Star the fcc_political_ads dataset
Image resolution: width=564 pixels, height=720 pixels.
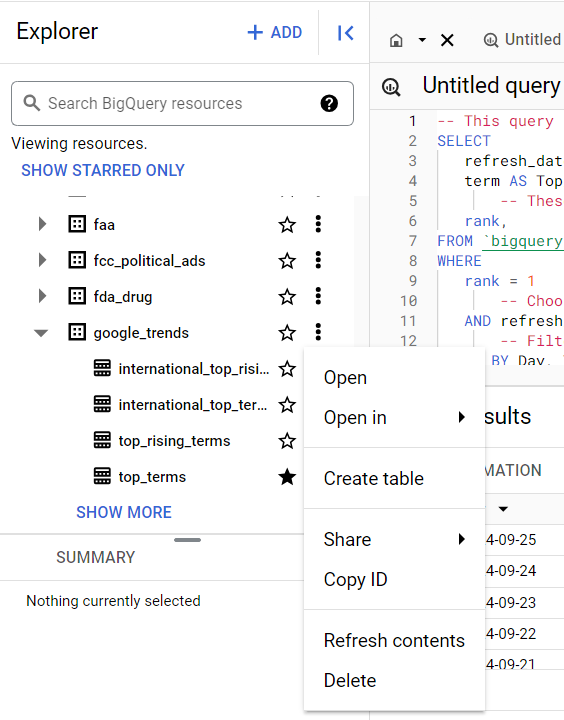[x=287, y=261]
